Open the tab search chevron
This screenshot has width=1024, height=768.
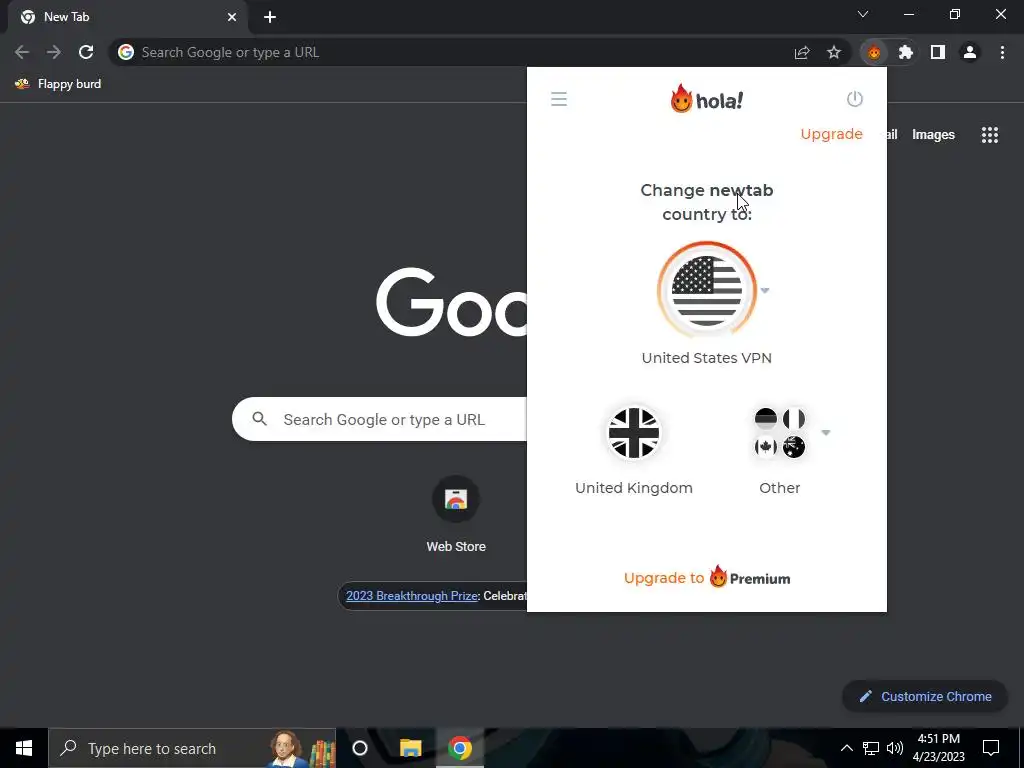point(863,14)
